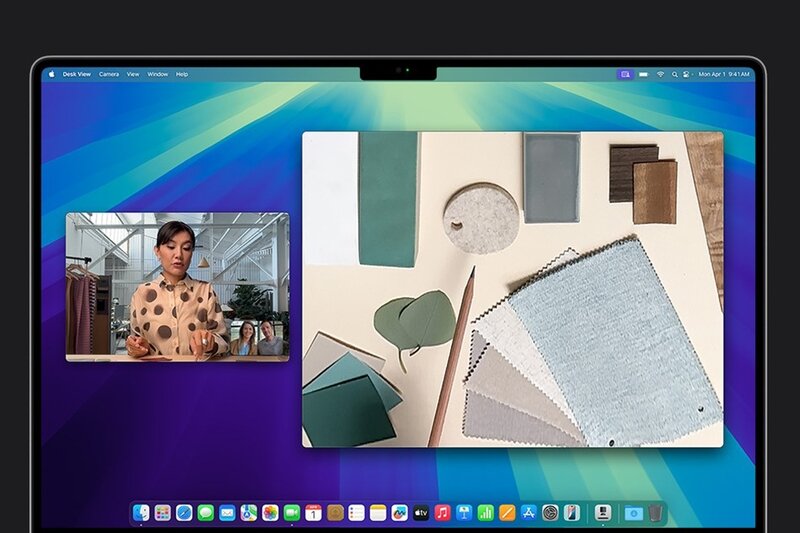The height and width of the screenshot is (533, 800).
Task: Open the Trash in the Dock
Action: (655, 513)
